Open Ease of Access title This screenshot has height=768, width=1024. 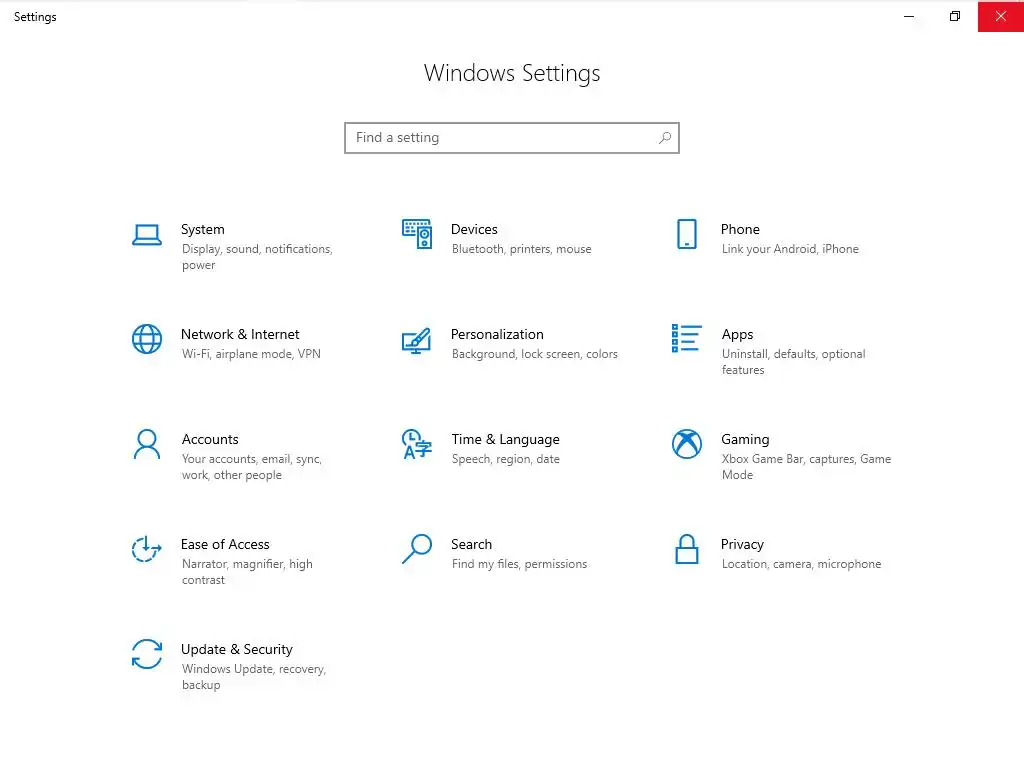(x=225, y=545)
